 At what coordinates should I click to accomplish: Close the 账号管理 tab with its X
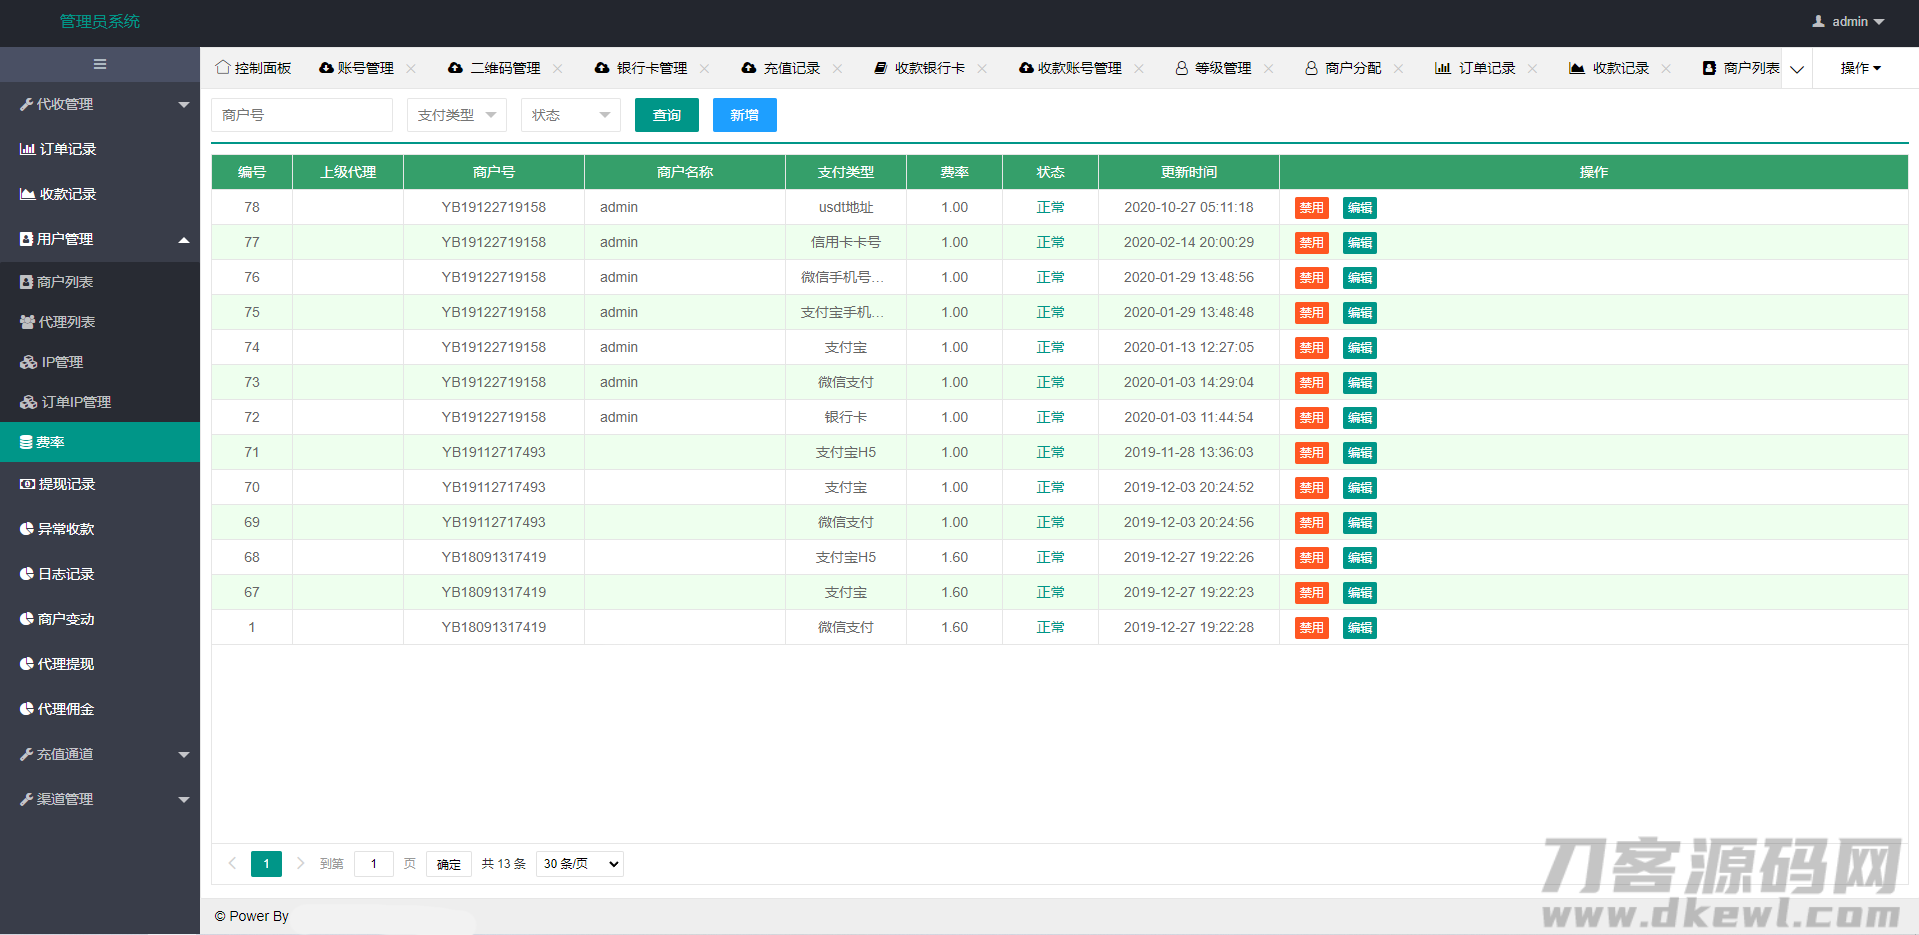pos(411,68)
